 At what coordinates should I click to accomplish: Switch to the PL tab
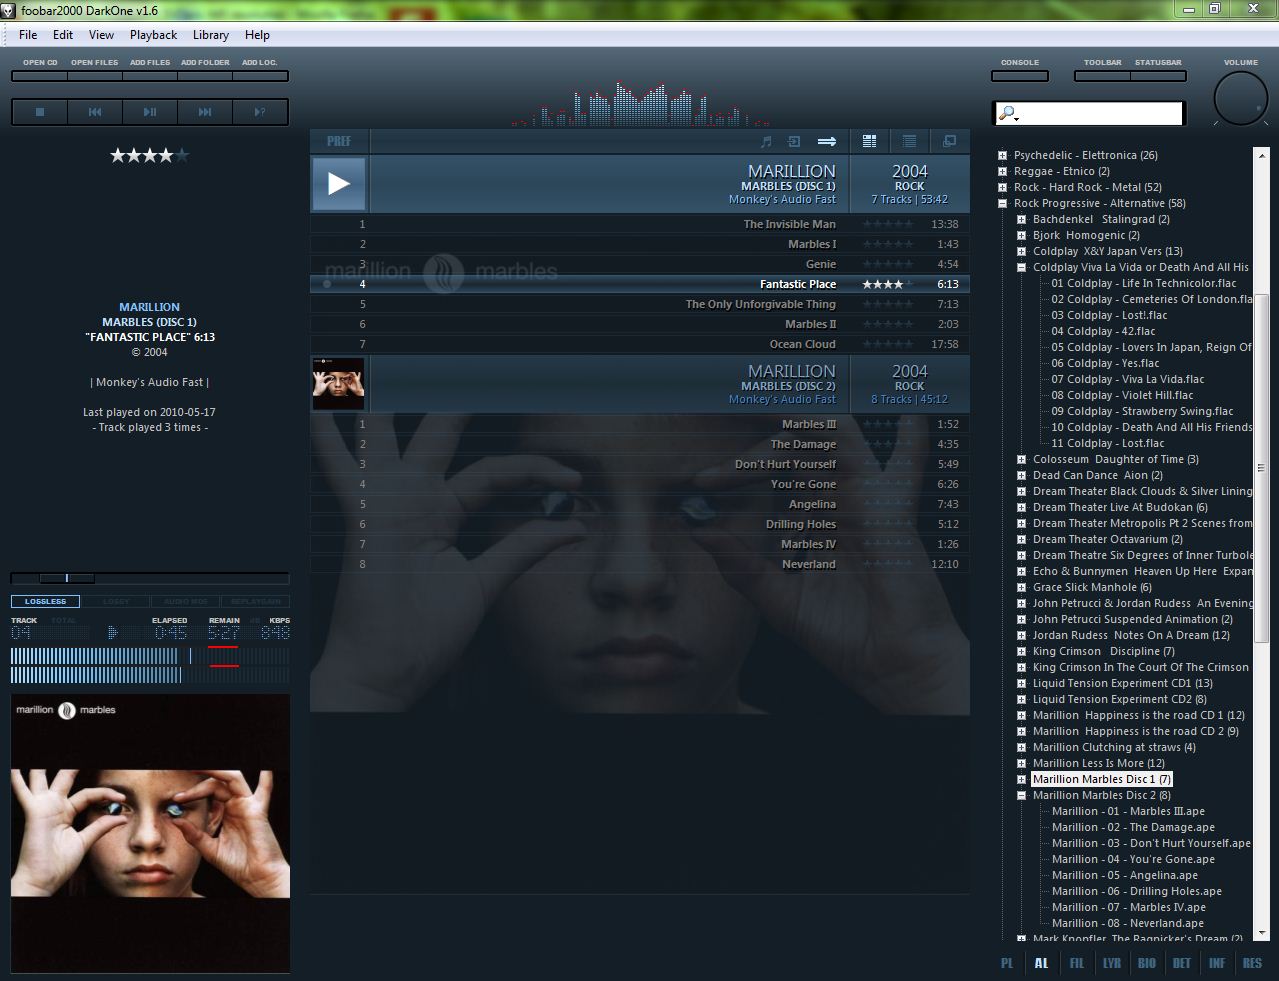tap(1007, 963)
